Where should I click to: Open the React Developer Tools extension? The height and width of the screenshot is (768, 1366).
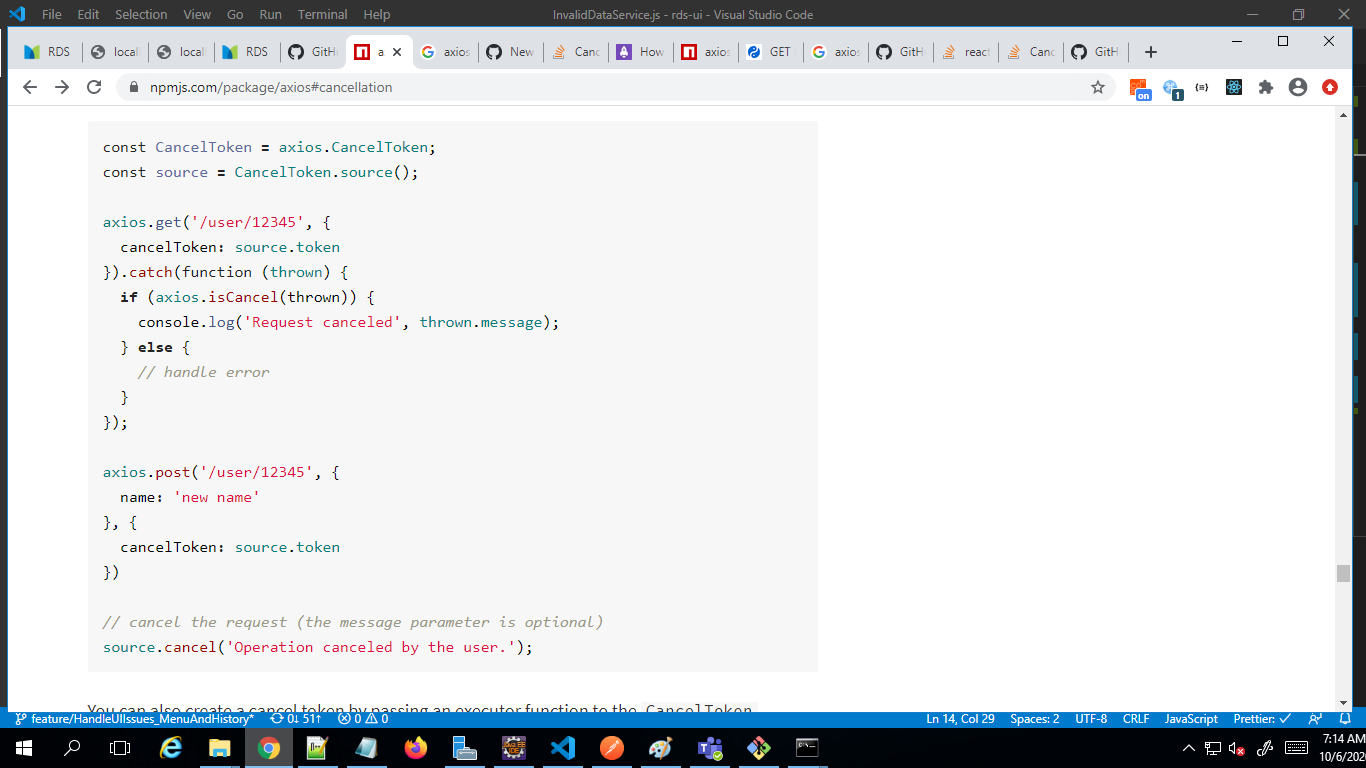point(1234,87)
